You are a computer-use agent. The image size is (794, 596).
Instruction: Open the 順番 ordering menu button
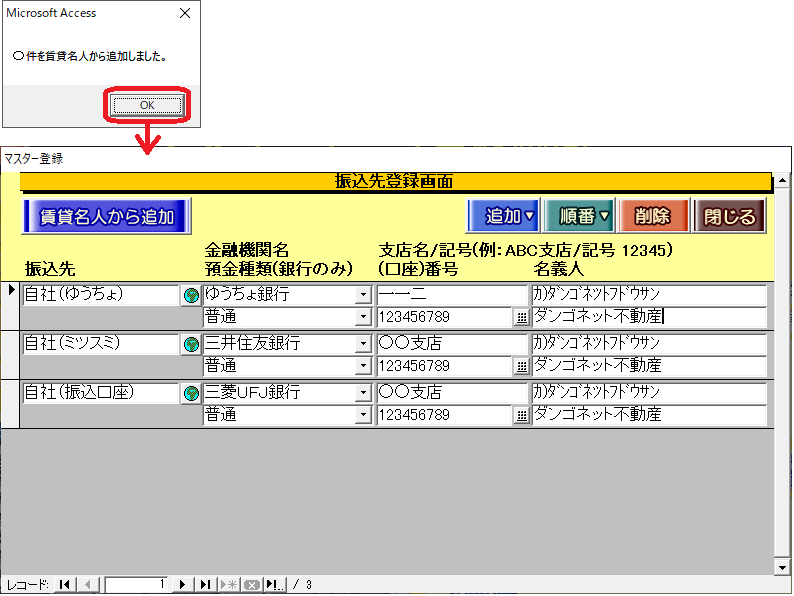577,216
